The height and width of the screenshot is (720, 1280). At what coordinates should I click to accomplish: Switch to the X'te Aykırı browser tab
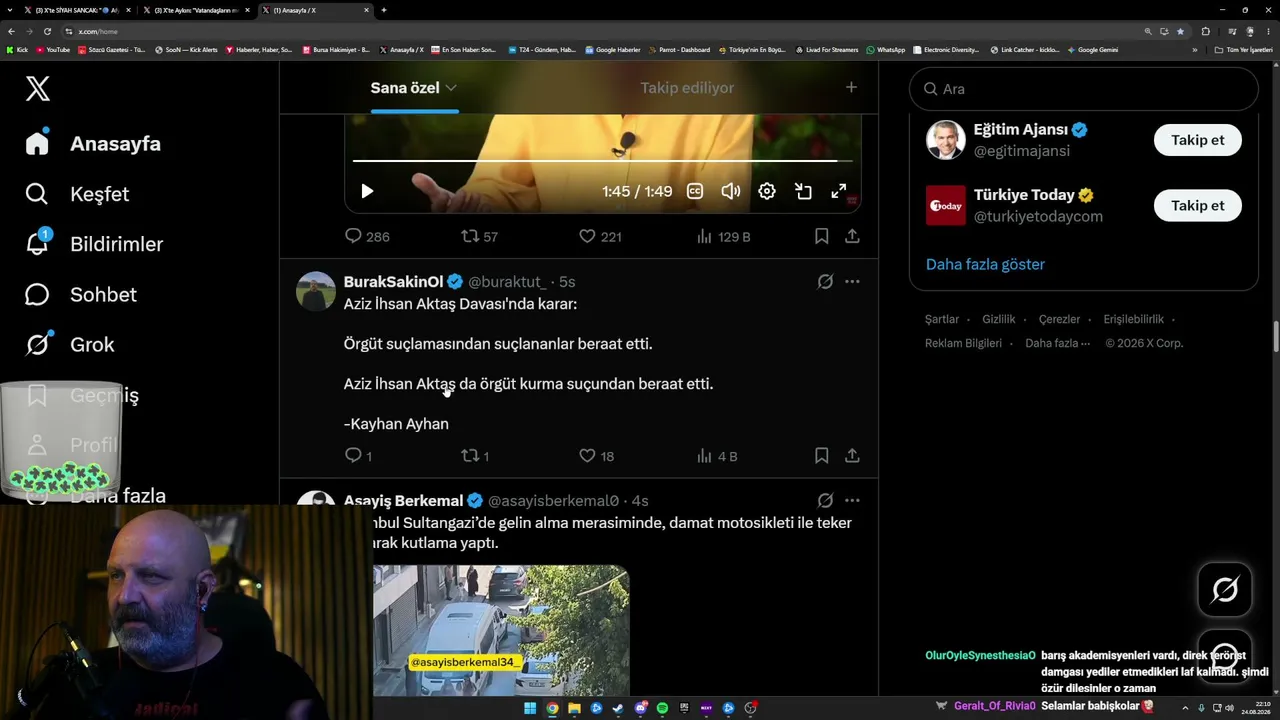[x=195, y=10]
